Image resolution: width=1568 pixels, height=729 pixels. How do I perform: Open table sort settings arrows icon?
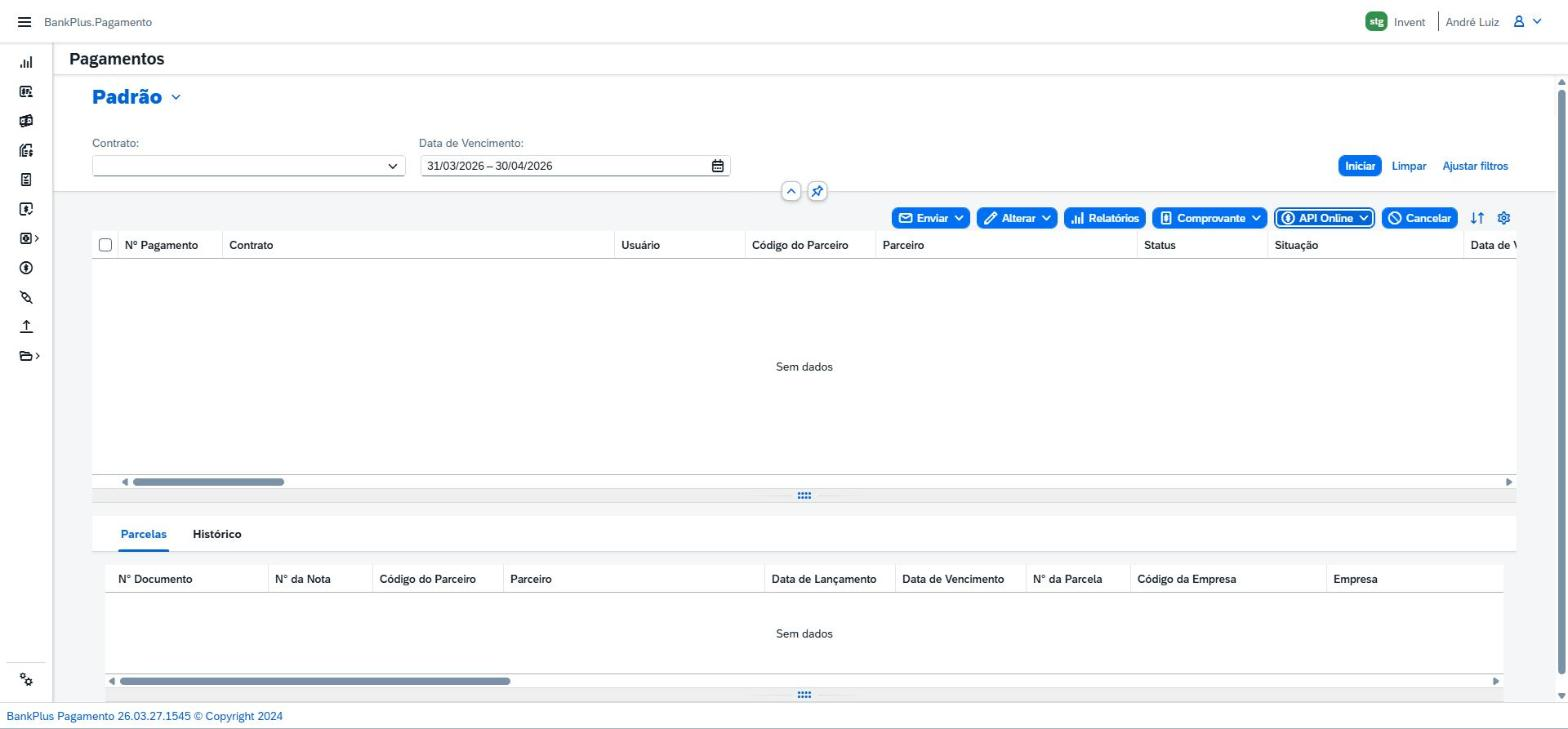[1477, 218]
